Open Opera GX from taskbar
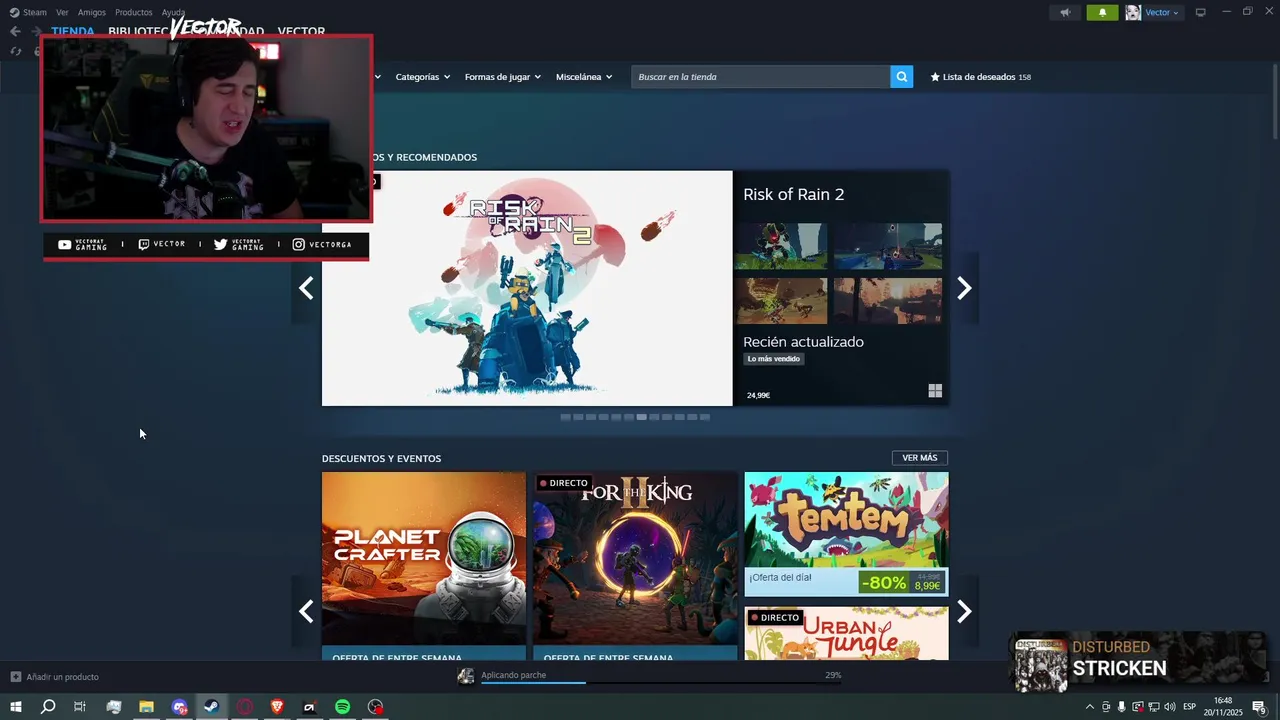Viewport: 1280px width, 720px height. 244,707
